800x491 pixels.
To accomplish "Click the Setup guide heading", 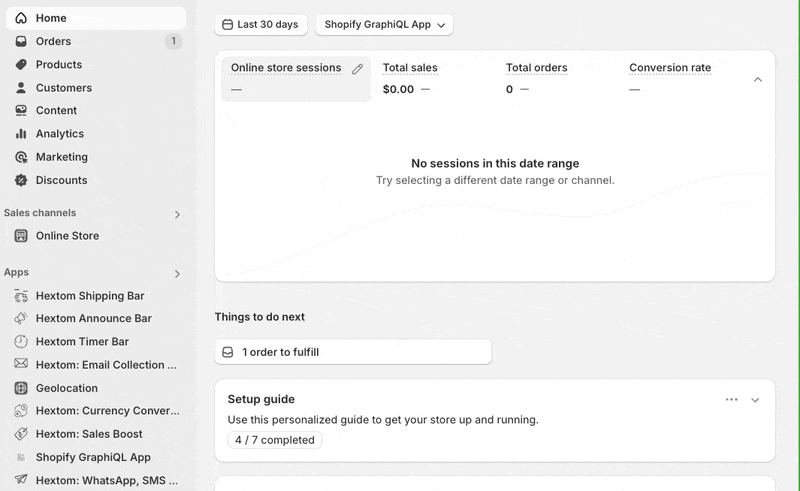I will [x=261, y=399].
